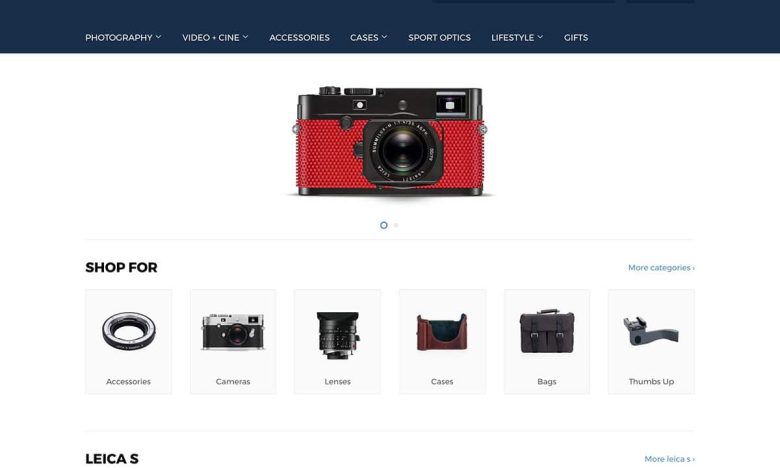Open the Lenses category lens image
780x470 pixels.
click(x=338, y=335)
